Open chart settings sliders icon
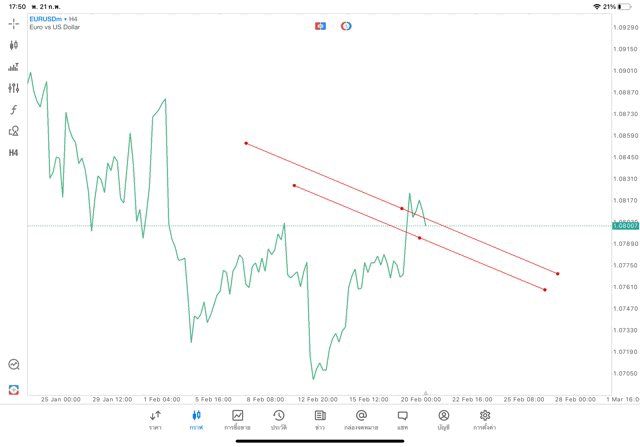The width and height of the screenshot is (640, 447). pyautogui.click(x=14, y=88)
